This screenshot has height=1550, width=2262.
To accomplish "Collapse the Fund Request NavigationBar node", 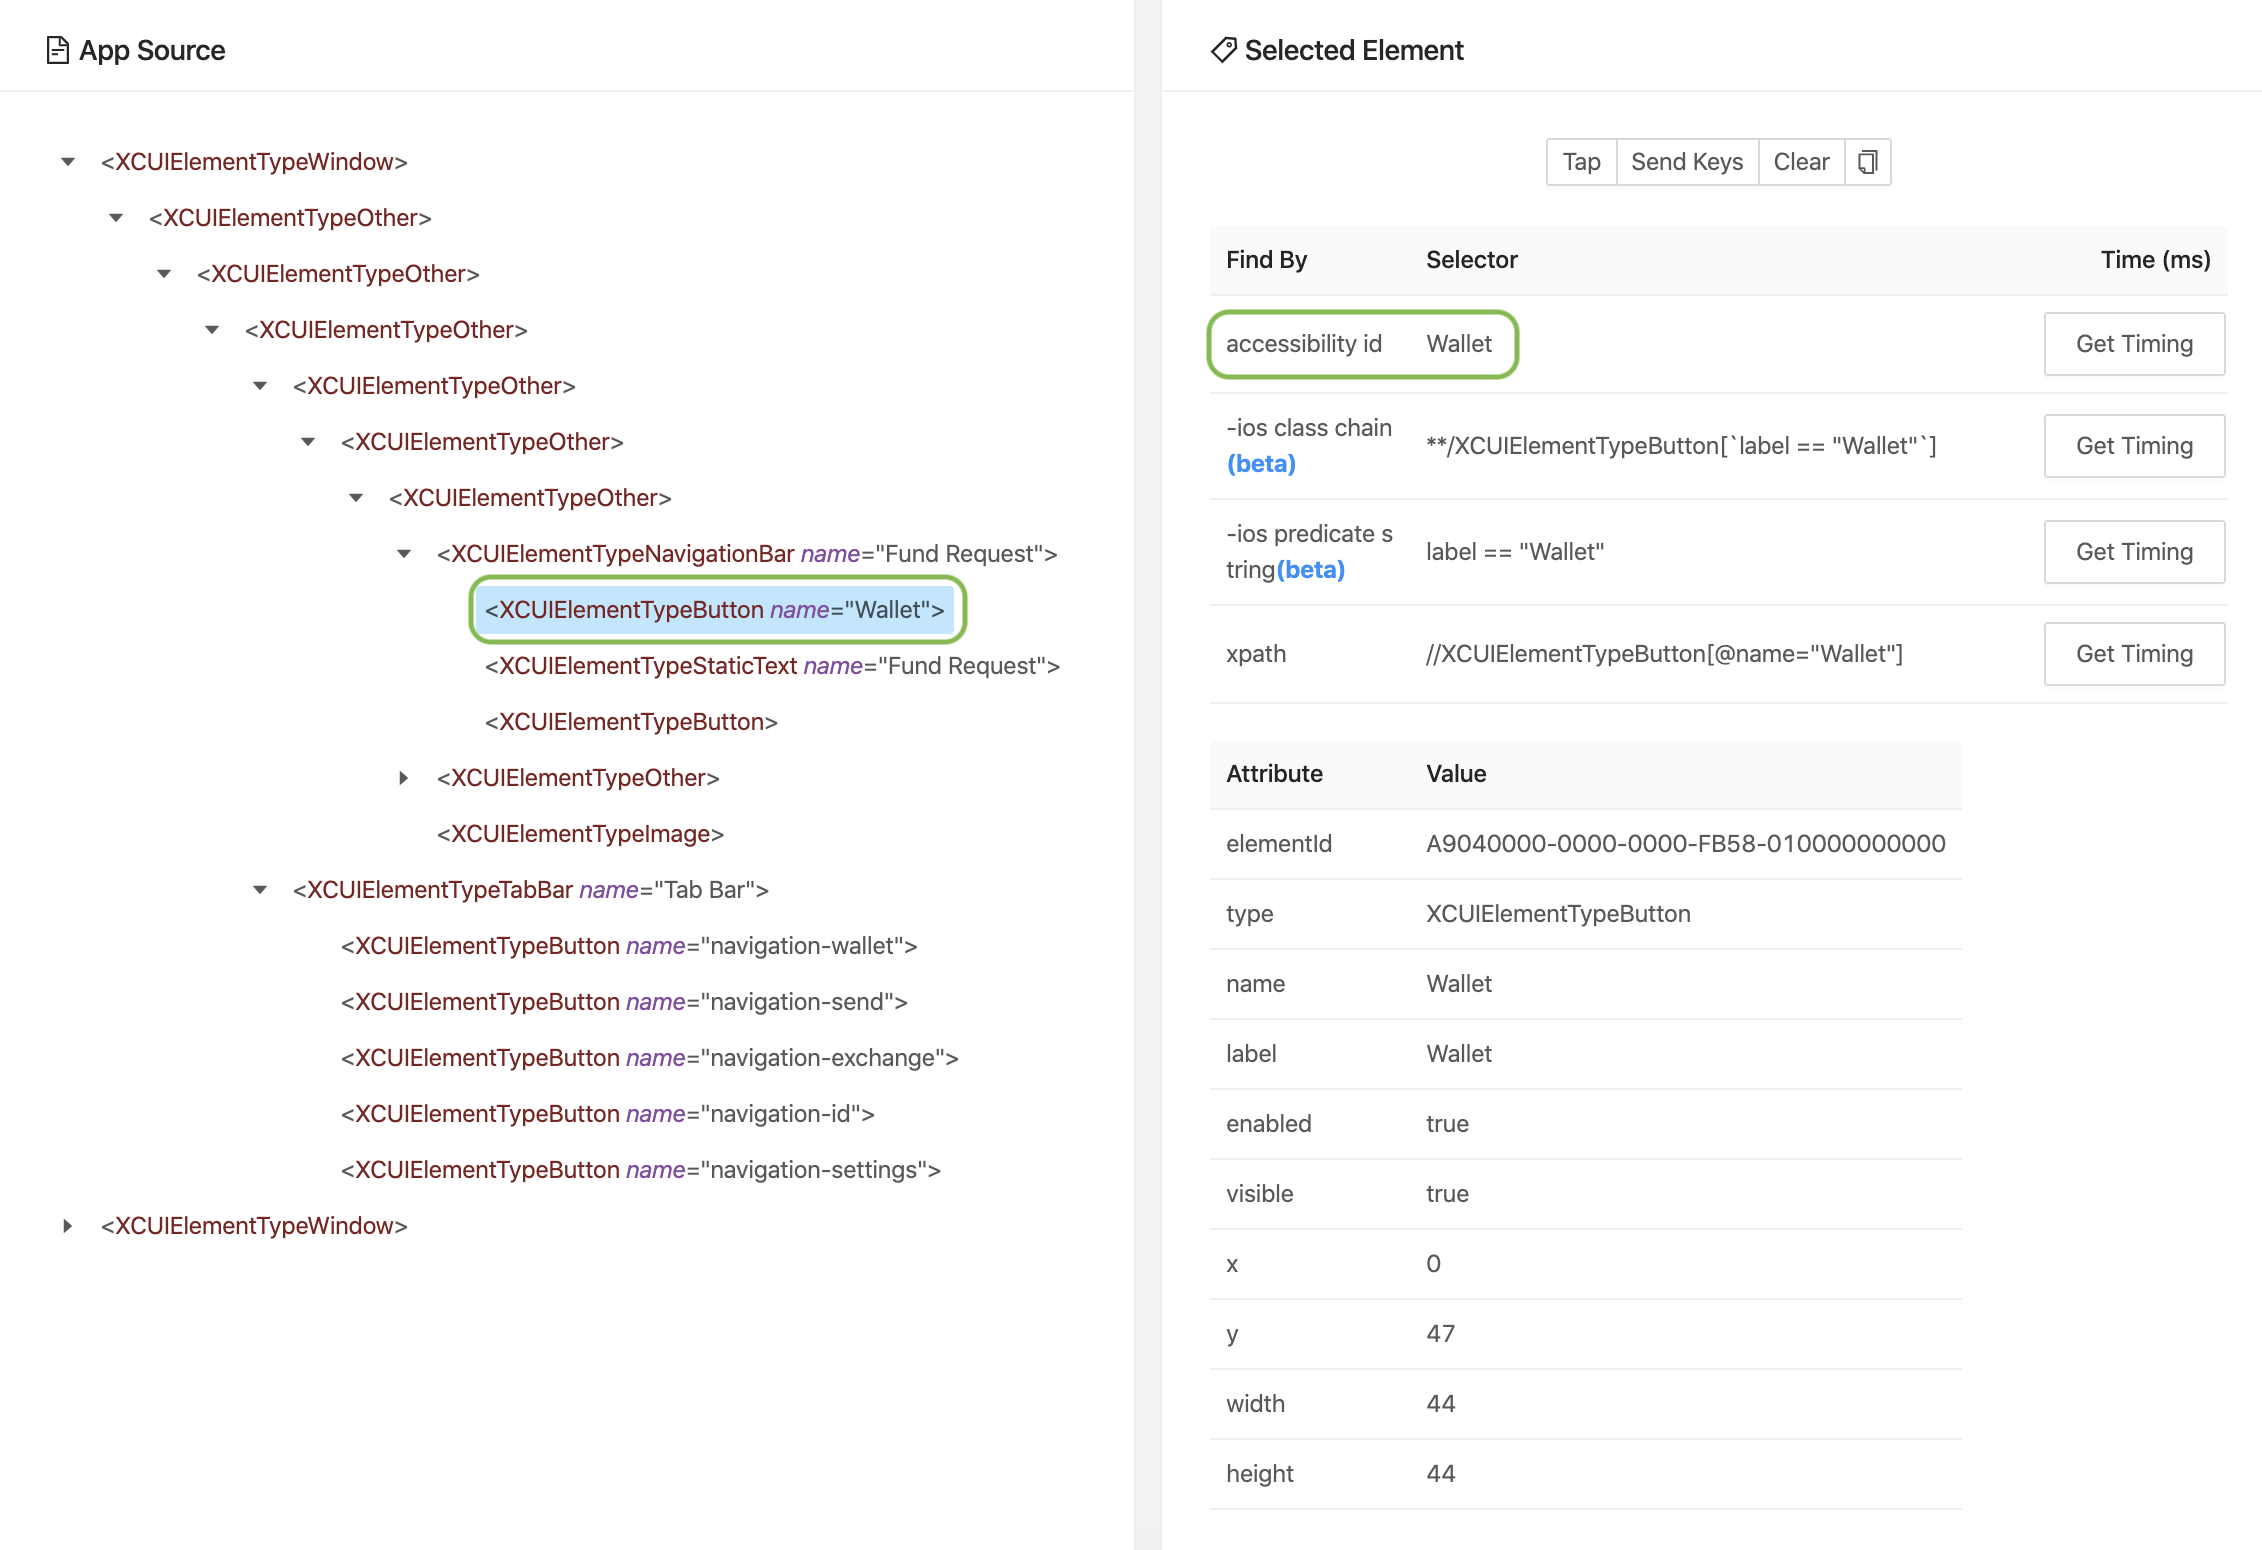I will coord(404,554).
